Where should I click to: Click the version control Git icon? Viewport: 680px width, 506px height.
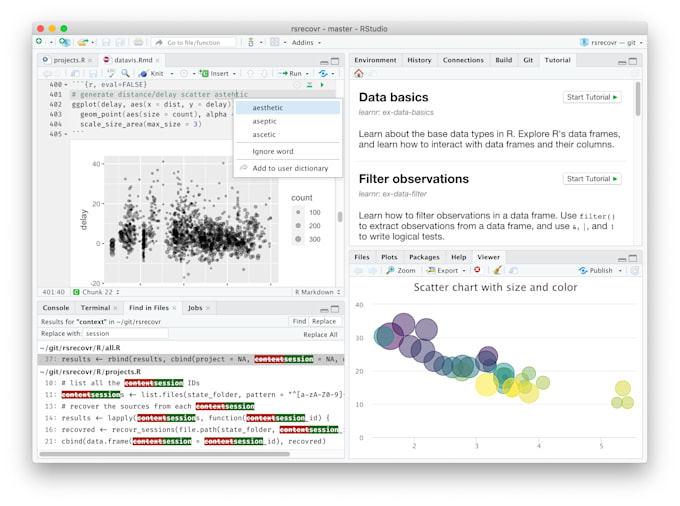[x=251, y=42]
